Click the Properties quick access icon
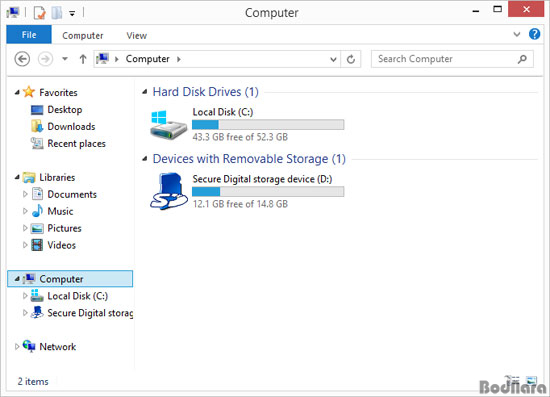The image size is (550, 397). click(39, 13)
